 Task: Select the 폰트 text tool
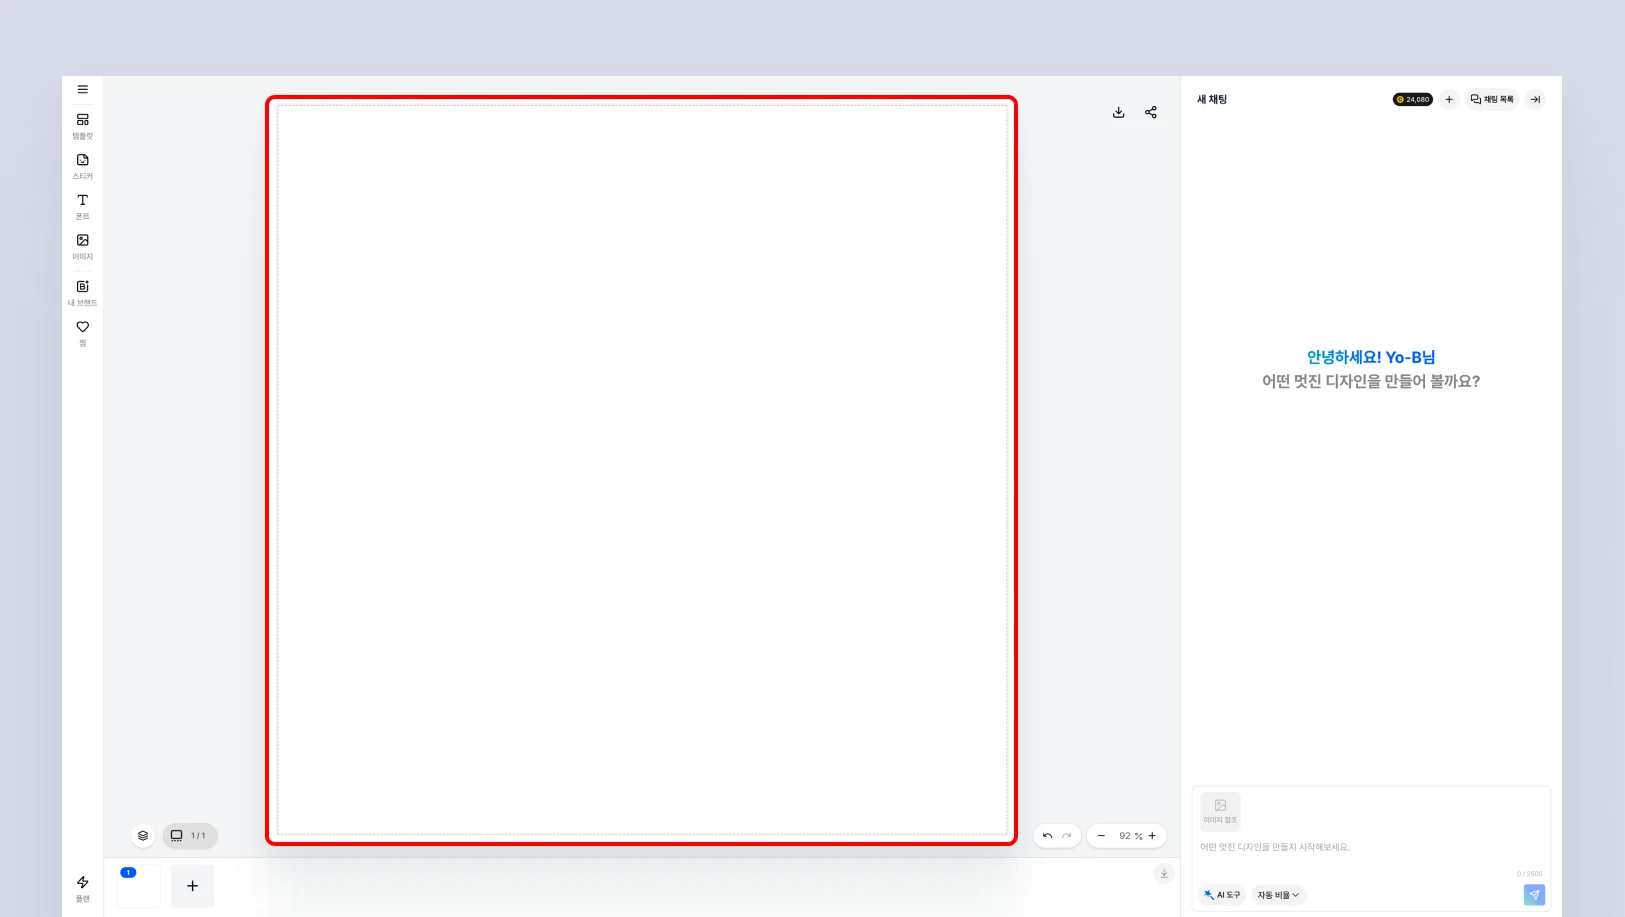click(83, 206)
